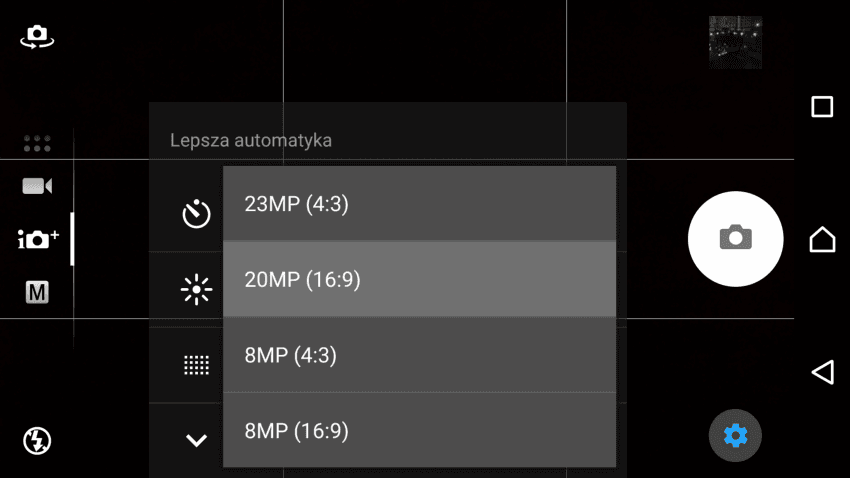850x478 pixels.
Task: Select Manual mode M icon
Action: (x=37, y=292)
